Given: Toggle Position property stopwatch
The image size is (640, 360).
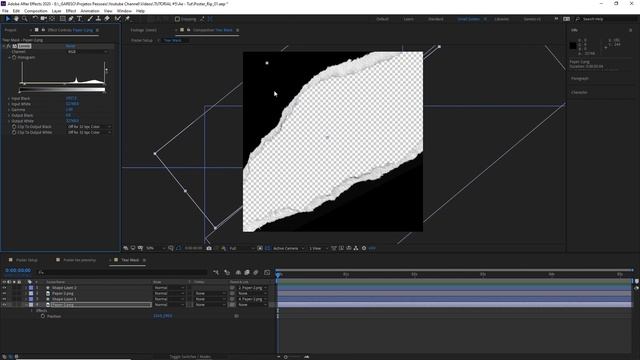Looking at the screenshot, I should point(43,316).
